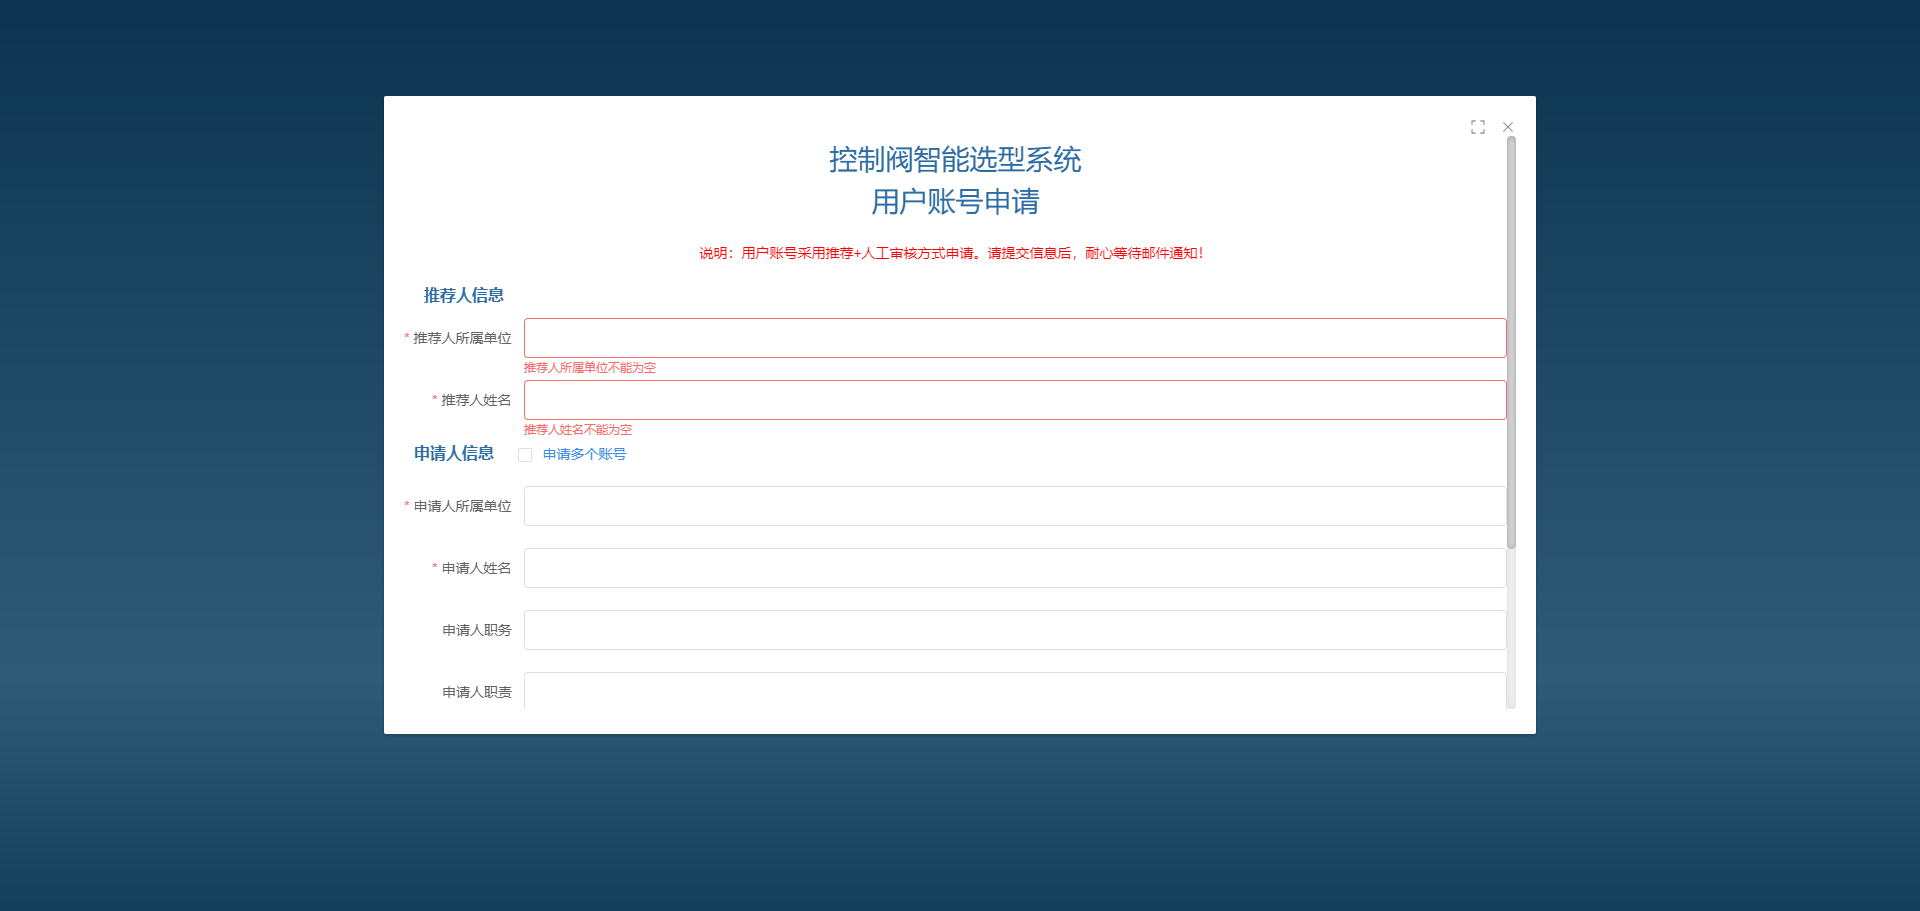Select the 申请人所属单位 input field
1920x911 pixels.
1014,506
